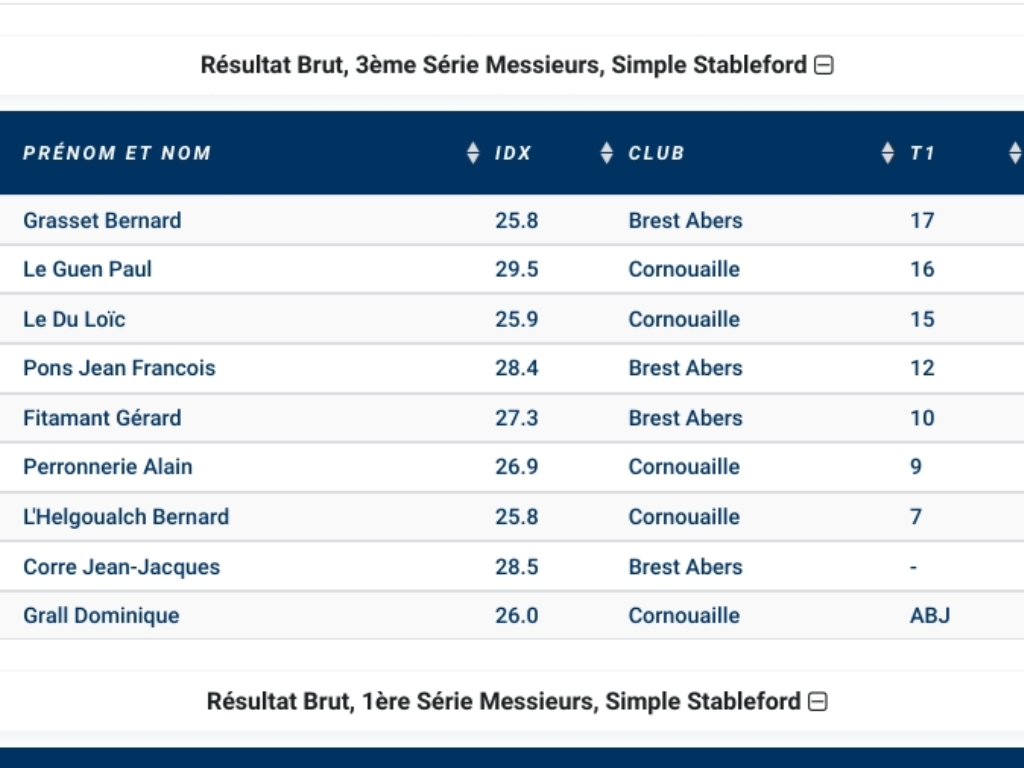Select Grall Dominique player name
This screenshot has height=768, width=1024.
click(x=101, y=615)
